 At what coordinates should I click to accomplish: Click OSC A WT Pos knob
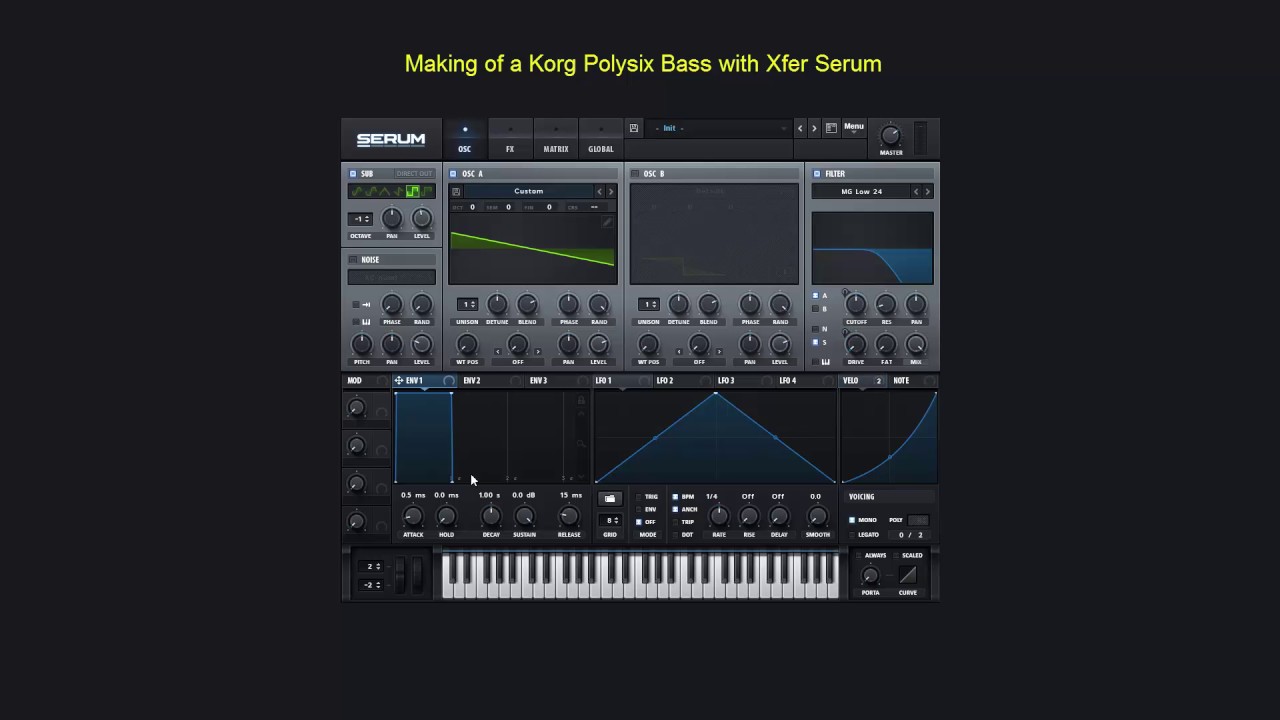coord(467,345)
